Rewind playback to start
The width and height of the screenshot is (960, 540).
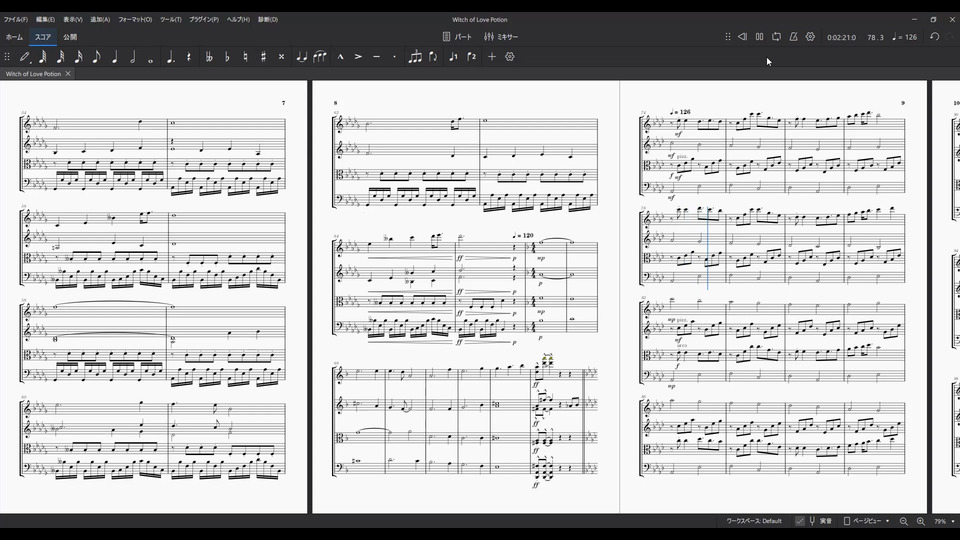tap(742, 37)
